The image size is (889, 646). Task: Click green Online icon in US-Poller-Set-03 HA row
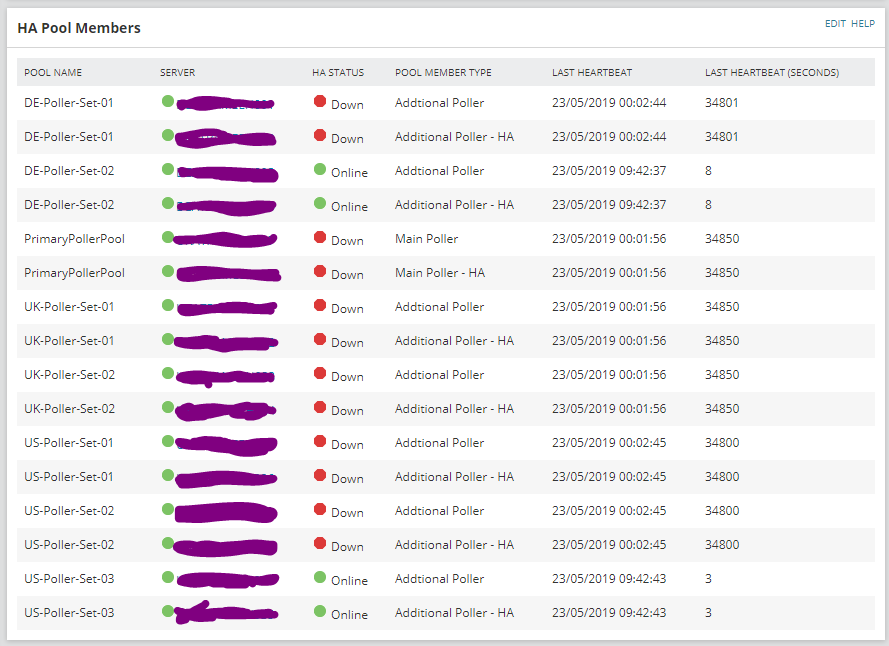point(320,611)
